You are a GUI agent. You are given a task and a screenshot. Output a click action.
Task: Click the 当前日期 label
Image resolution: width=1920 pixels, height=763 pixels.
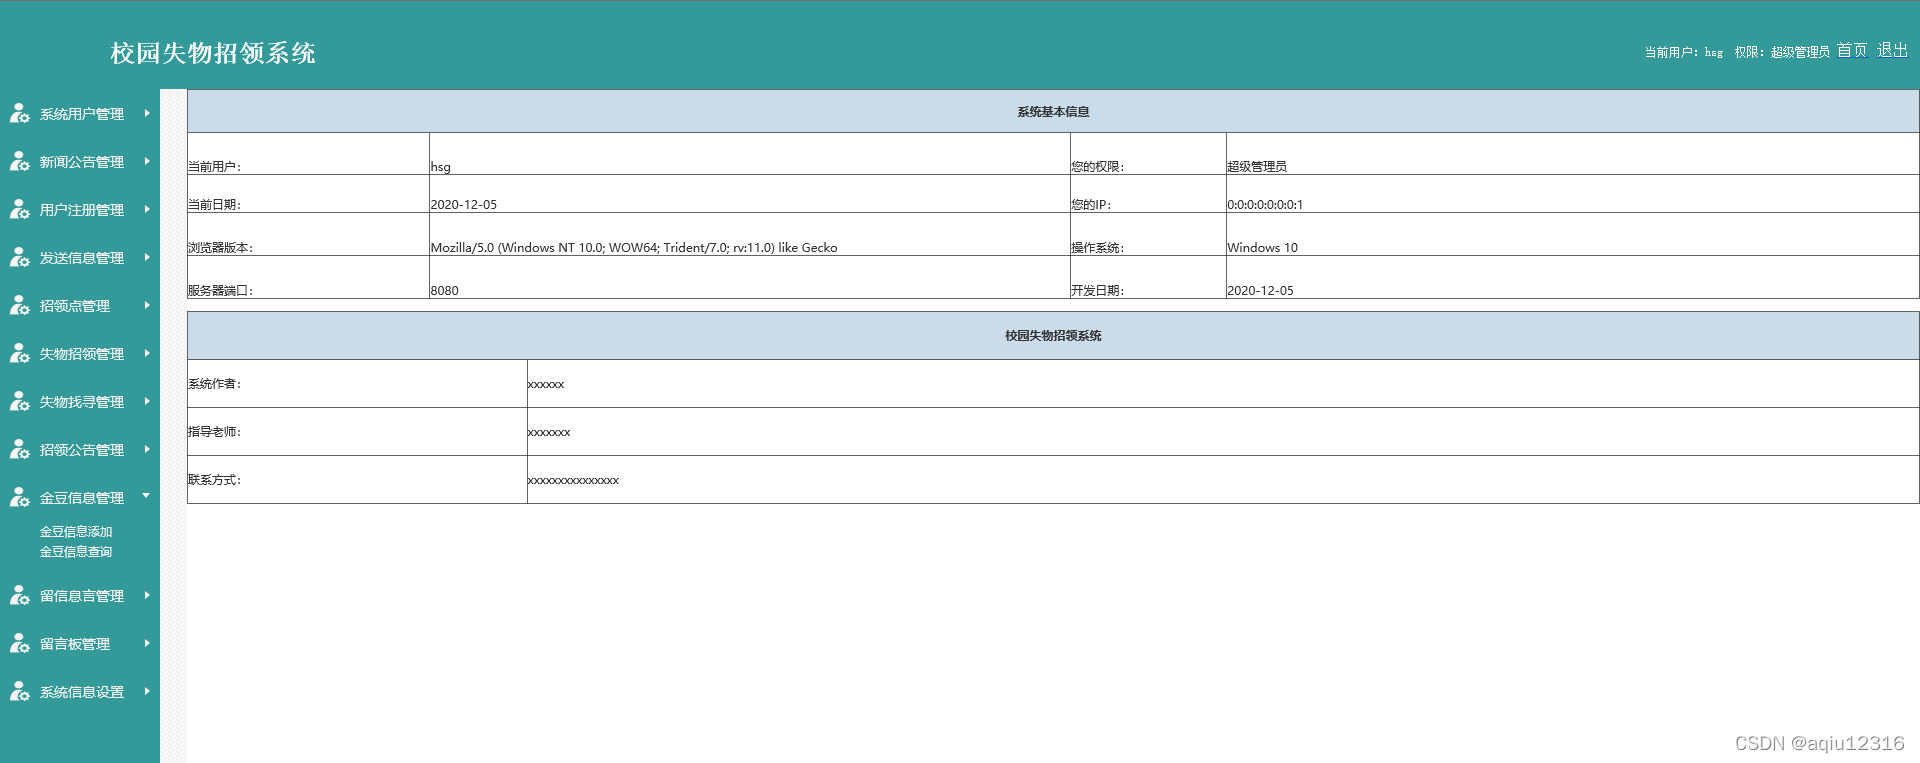215,205
